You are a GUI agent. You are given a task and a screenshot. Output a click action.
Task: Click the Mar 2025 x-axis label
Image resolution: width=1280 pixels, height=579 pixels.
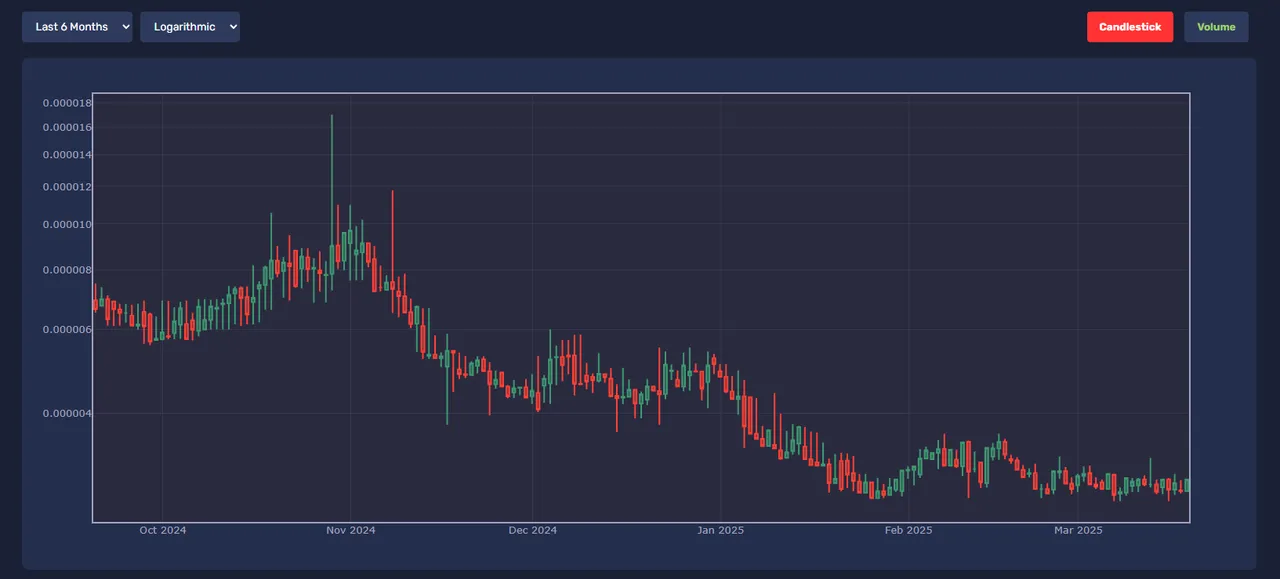(x=1078, y=530)
